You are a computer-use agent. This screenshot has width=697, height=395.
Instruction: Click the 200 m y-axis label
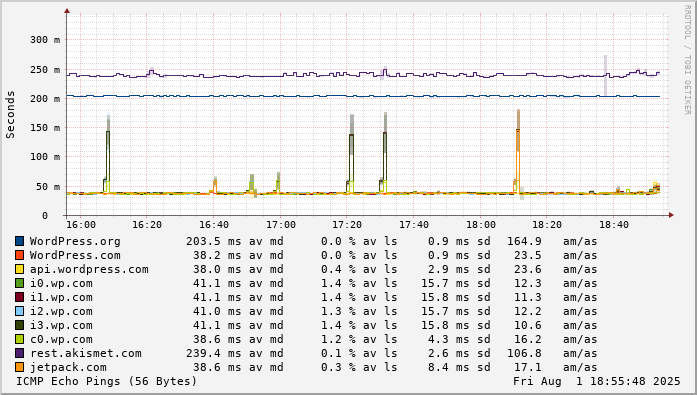point(45,99)
